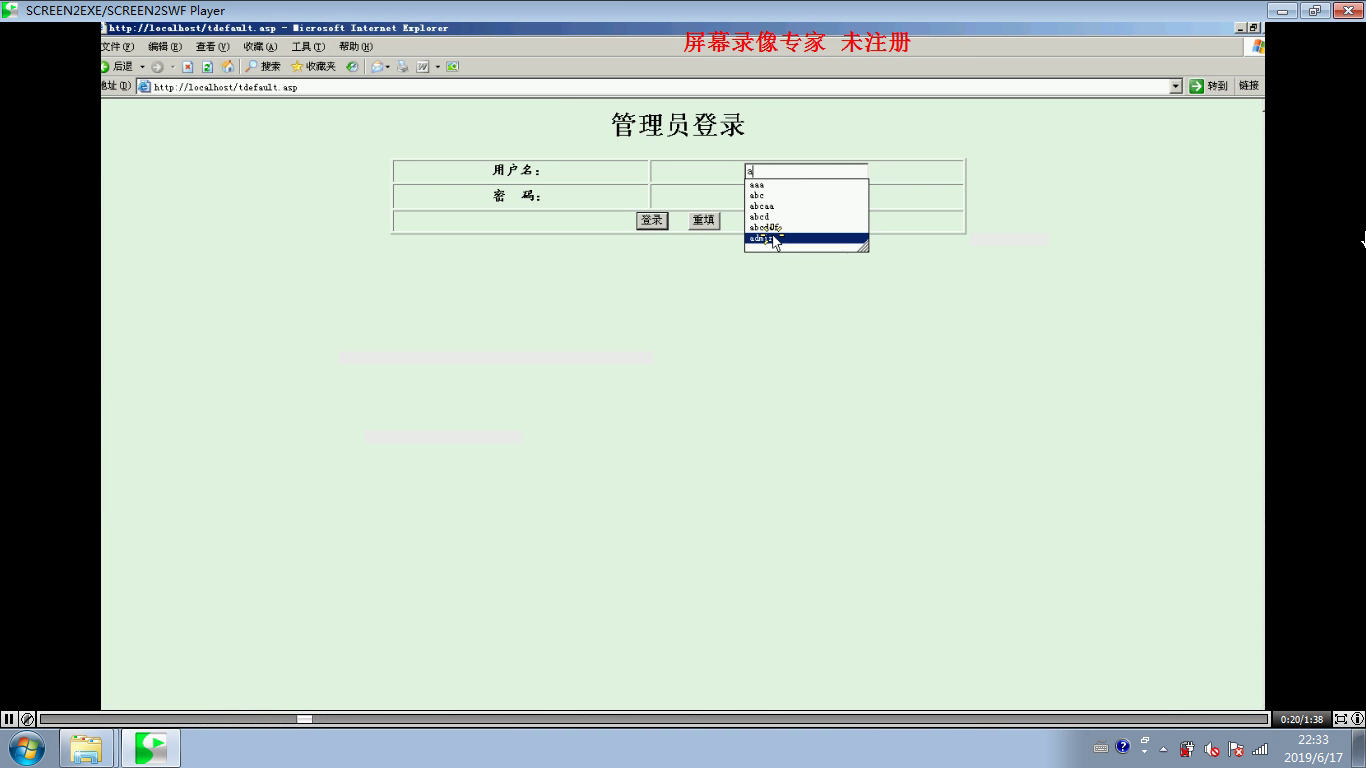
Task: Click the IE window restore button
Action: tap(1254, 28)
